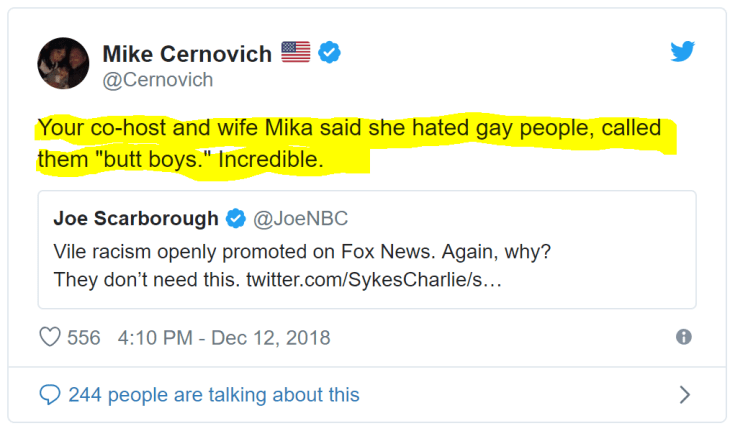Click the tweet info icon
The image size is (735, 431).
tap(684, 337)
